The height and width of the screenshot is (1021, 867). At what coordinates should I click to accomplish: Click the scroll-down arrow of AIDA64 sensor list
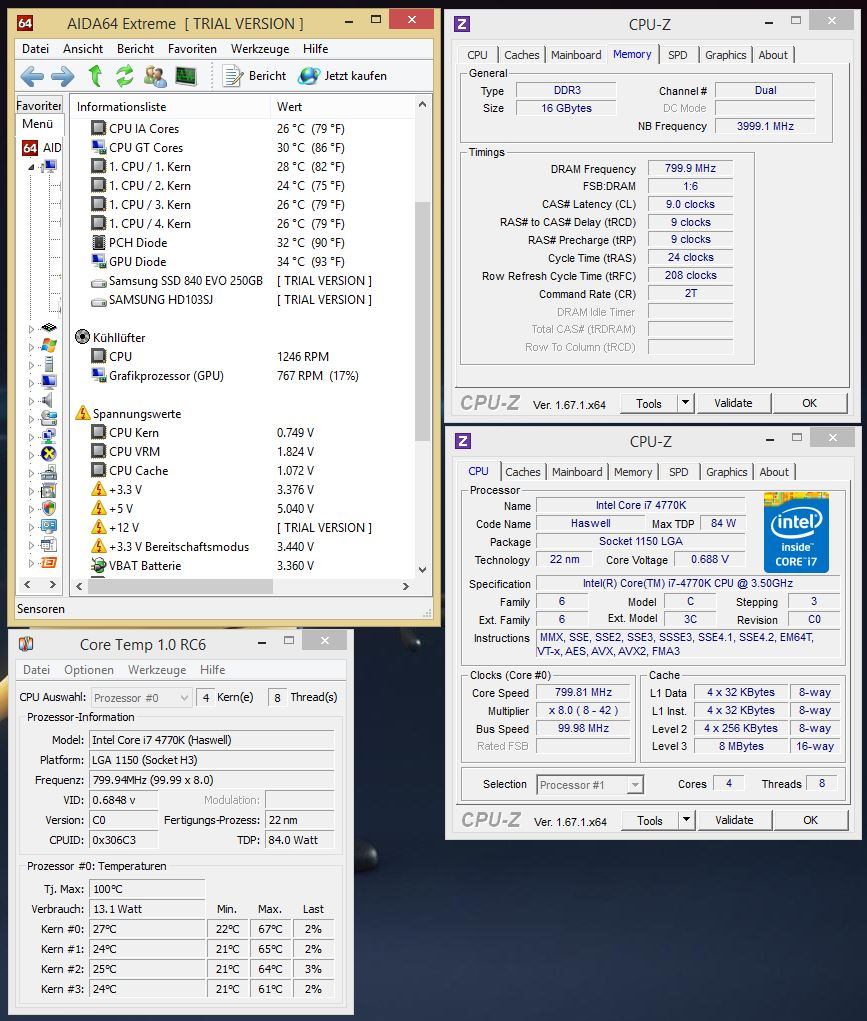pos(422,570)
